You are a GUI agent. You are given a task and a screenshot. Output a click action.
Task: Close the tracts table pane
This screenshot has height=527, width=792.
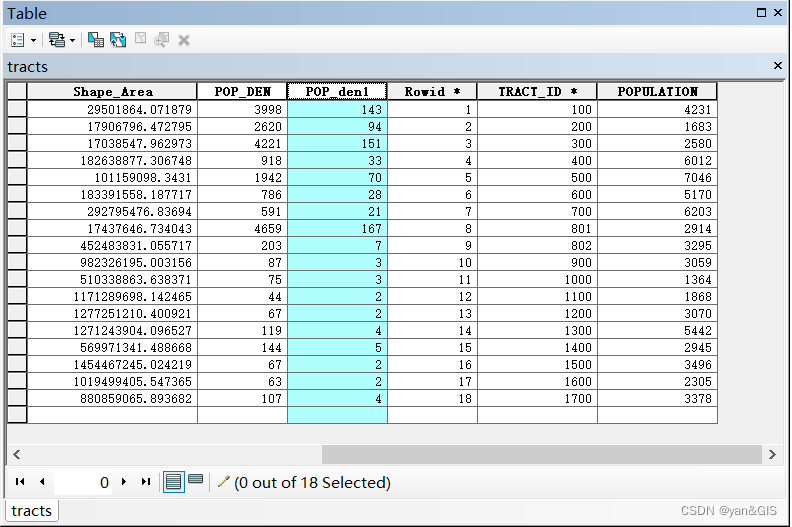pyautogui.click(x=778, y=66)
